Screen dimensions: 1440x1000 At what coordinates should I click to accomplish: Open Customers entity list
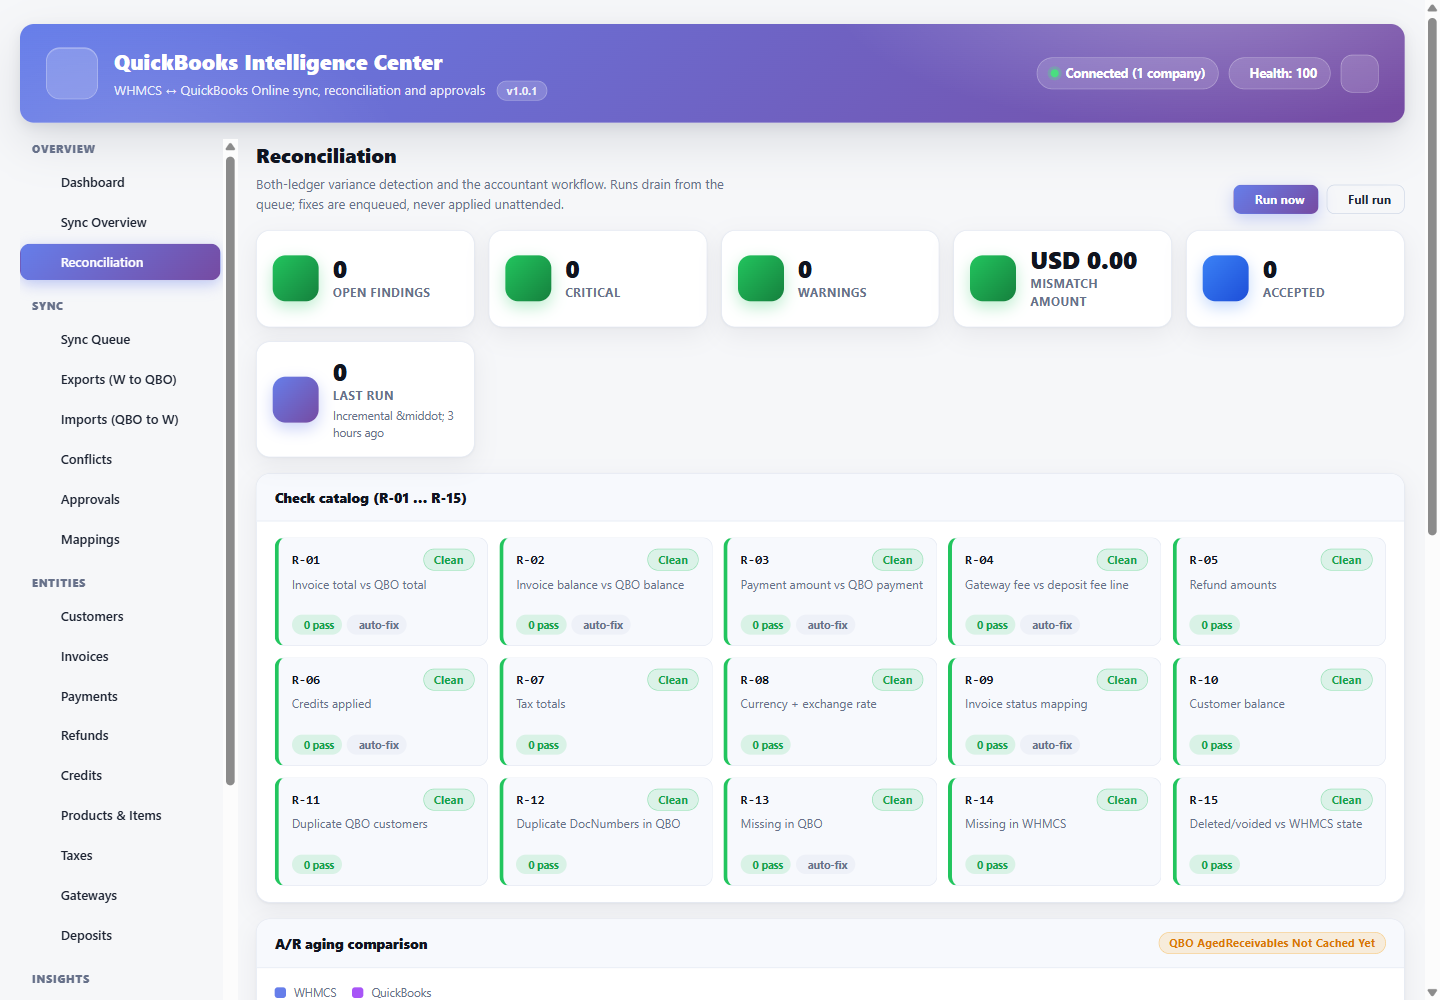click(120, 616)
